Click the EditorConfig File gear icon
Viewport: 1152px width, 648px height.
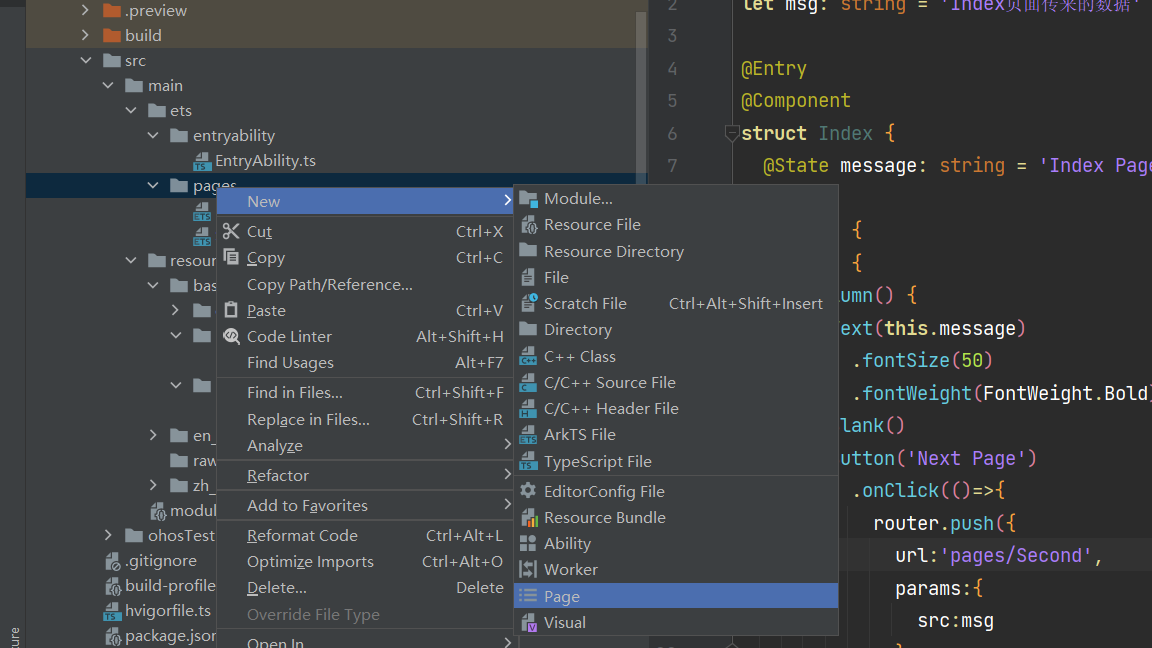point(528,491)
